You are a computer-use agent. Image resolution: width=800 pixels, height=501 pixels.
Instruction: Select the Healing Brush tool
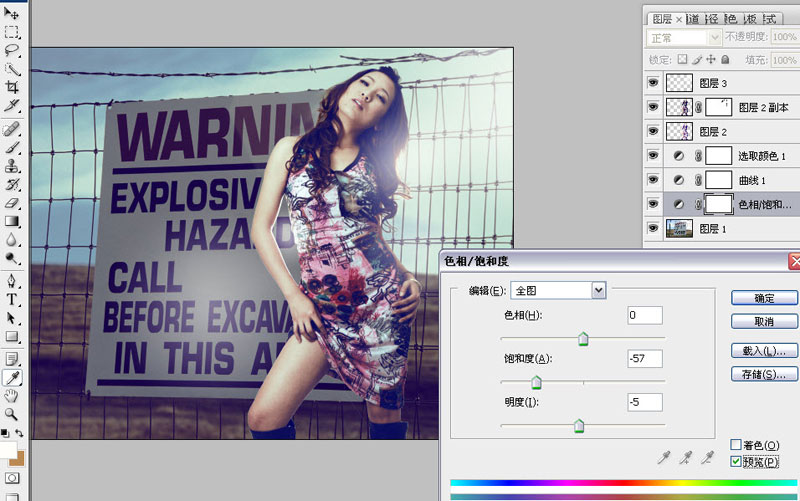11,129
